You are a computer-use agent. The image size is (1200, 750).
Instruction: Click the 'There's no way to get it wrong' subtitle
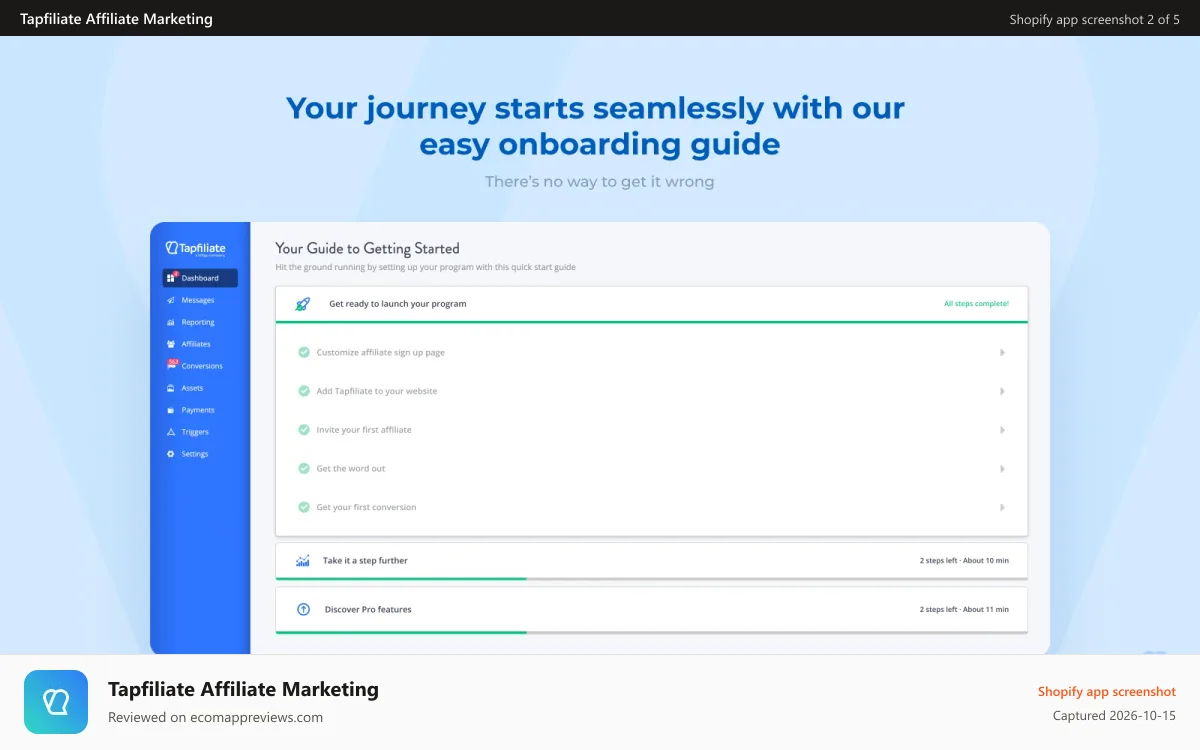click(600, 182)
